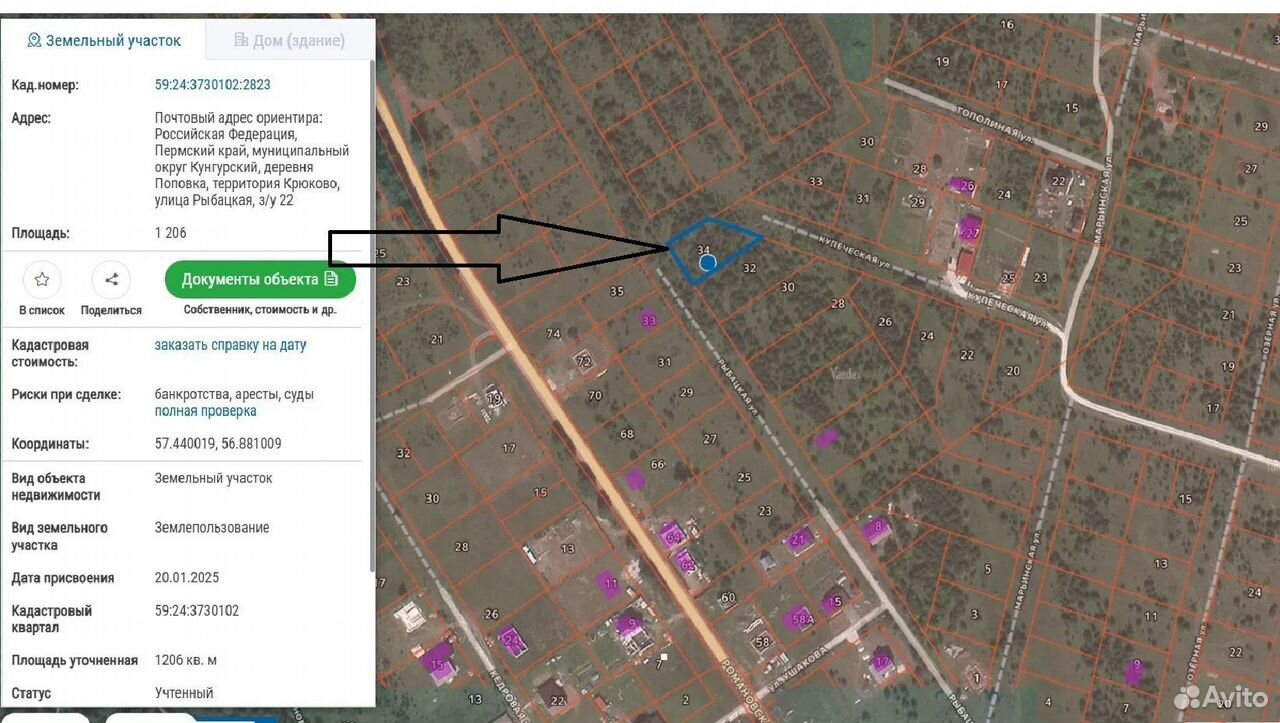Click the refined area 1206 кв. м
The width and height of the screenshot is (1280, 723).
[186, 660]
